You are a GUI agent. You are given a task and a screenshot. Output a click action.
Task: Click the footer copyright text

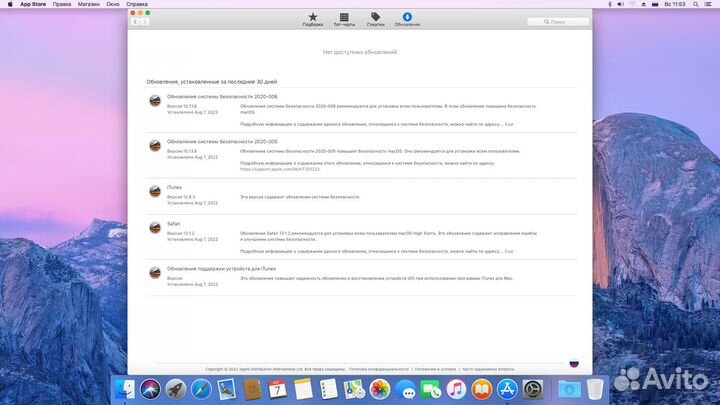tap(275, 369)
